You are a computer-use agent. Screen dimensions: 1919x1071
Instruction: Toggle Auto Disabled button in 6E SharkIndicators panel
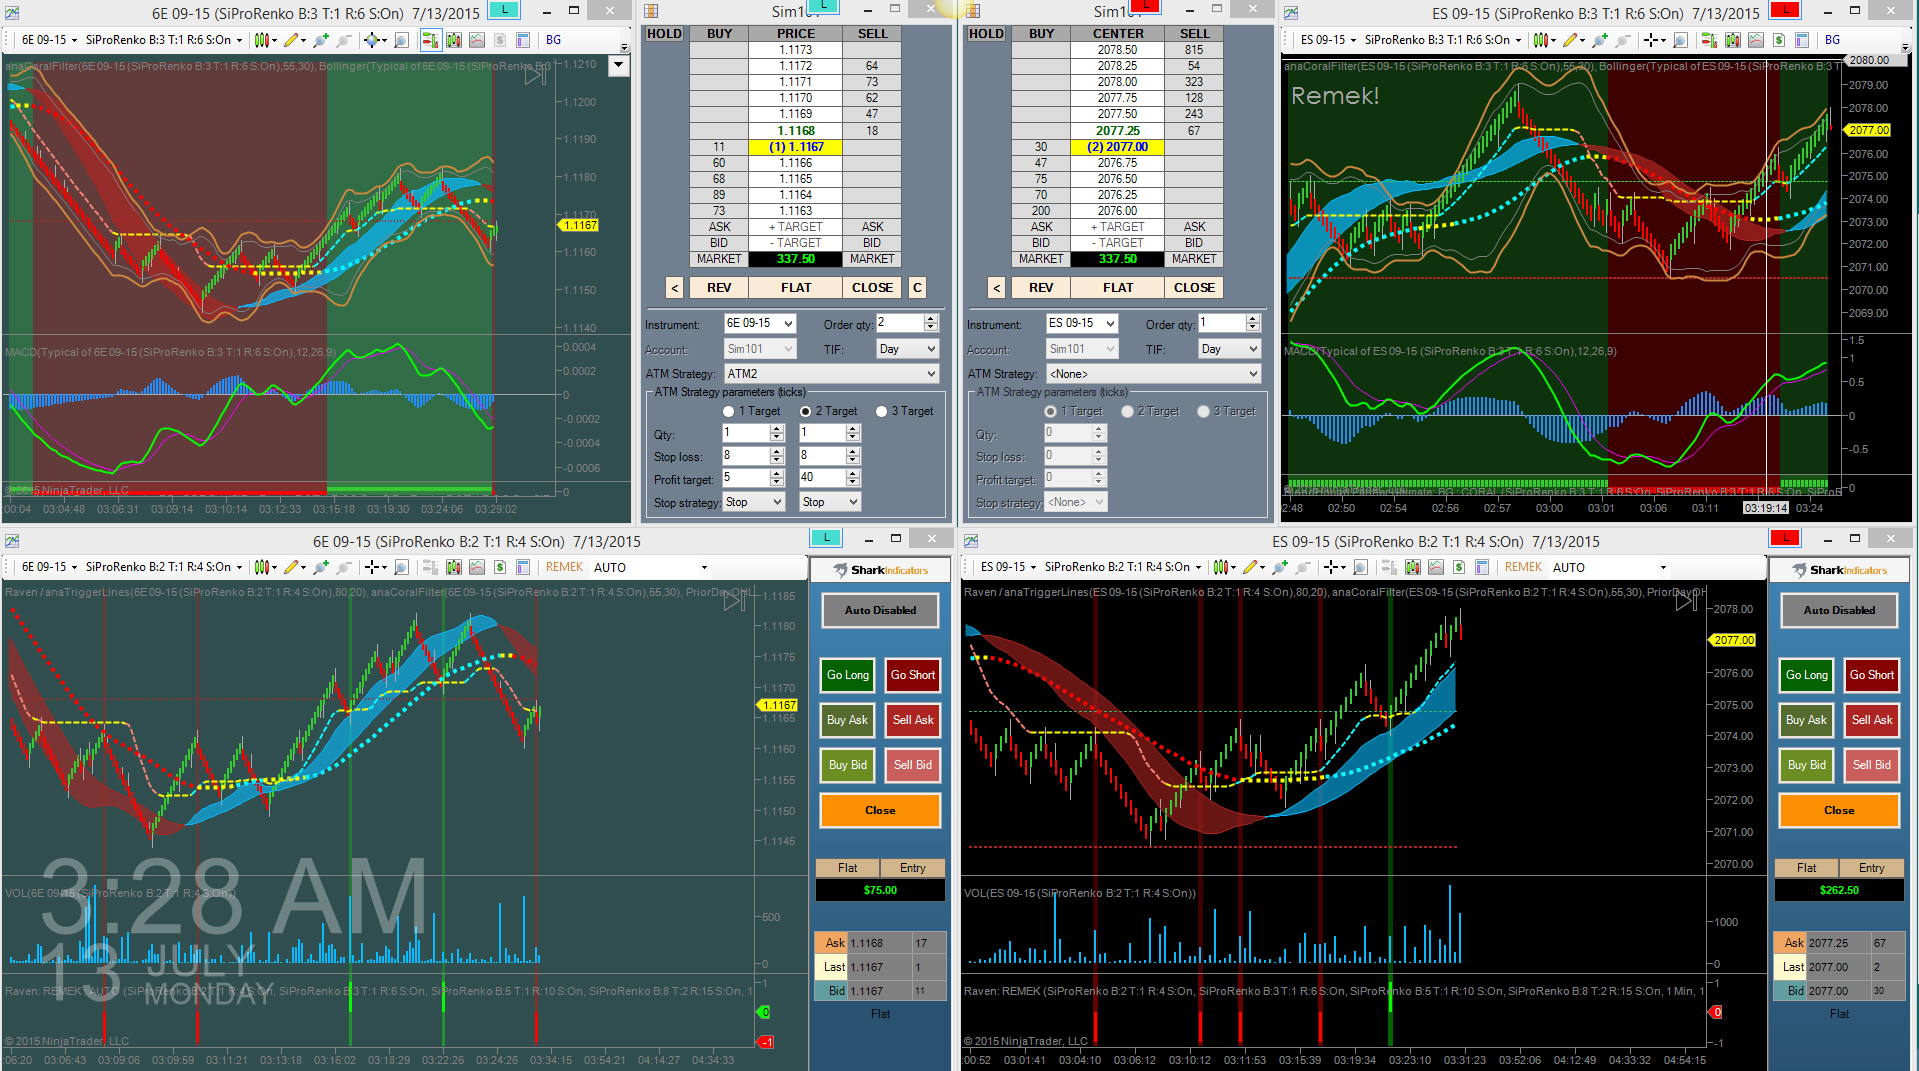(x=880, y=610)
